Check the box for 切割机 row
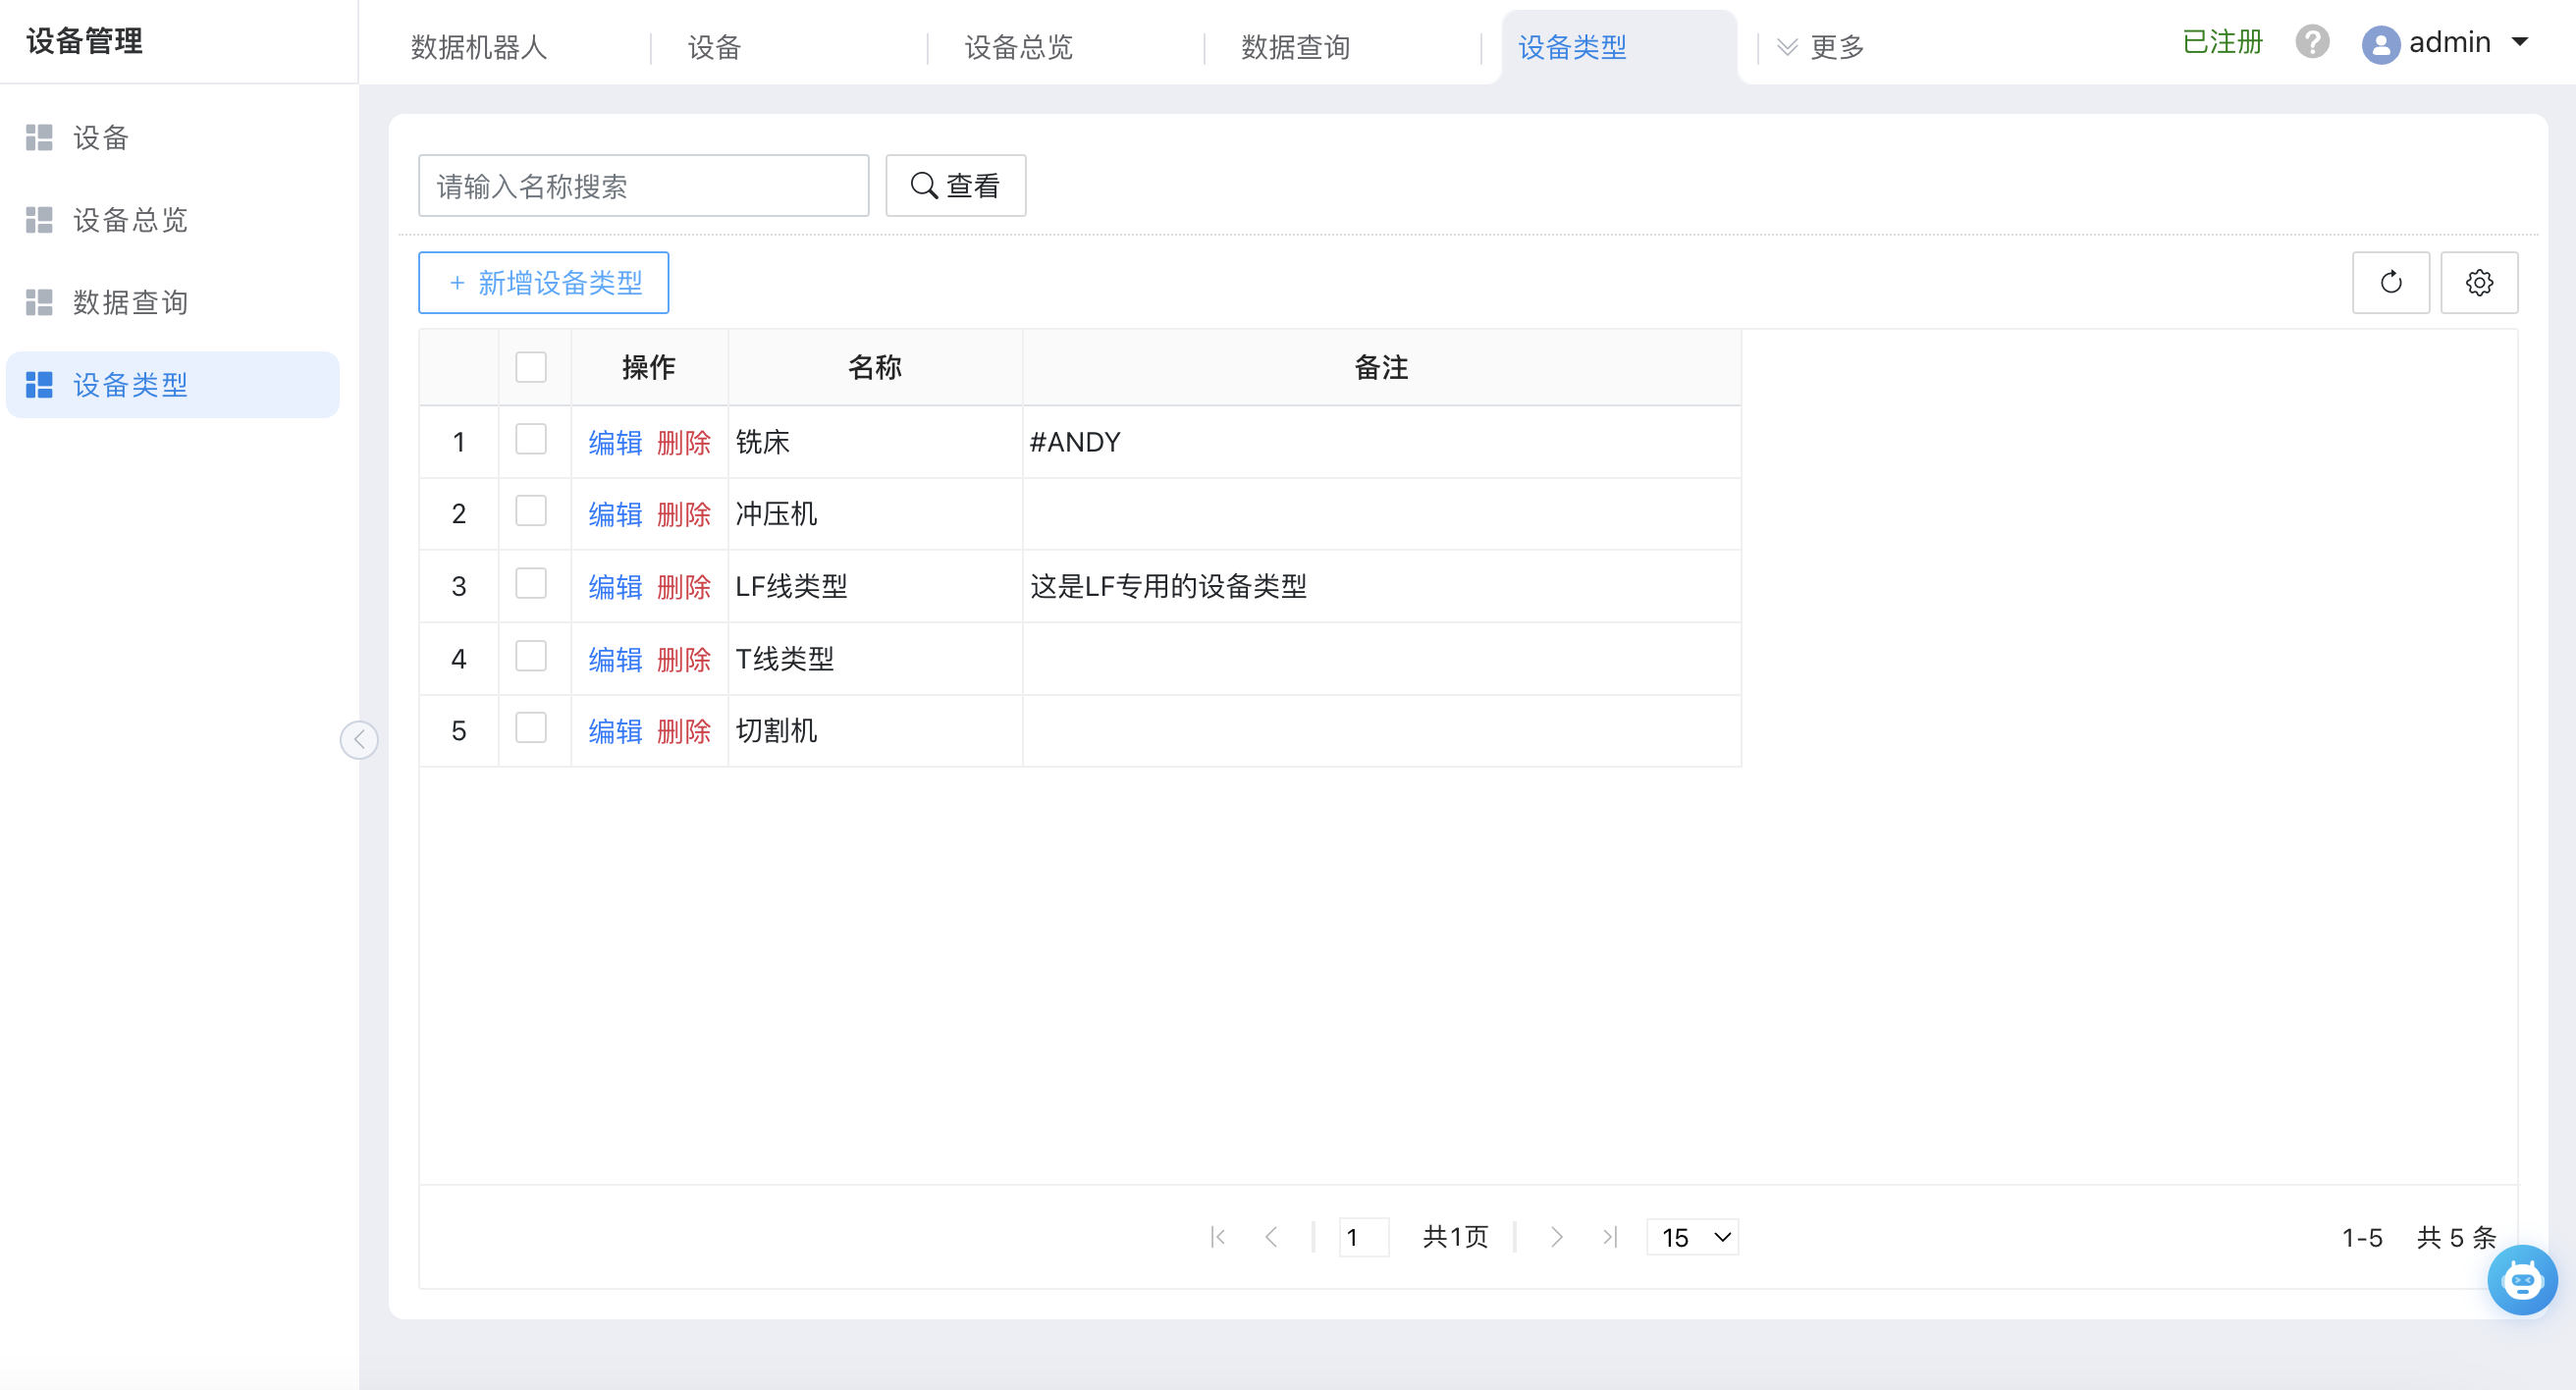 coord(531,728)
